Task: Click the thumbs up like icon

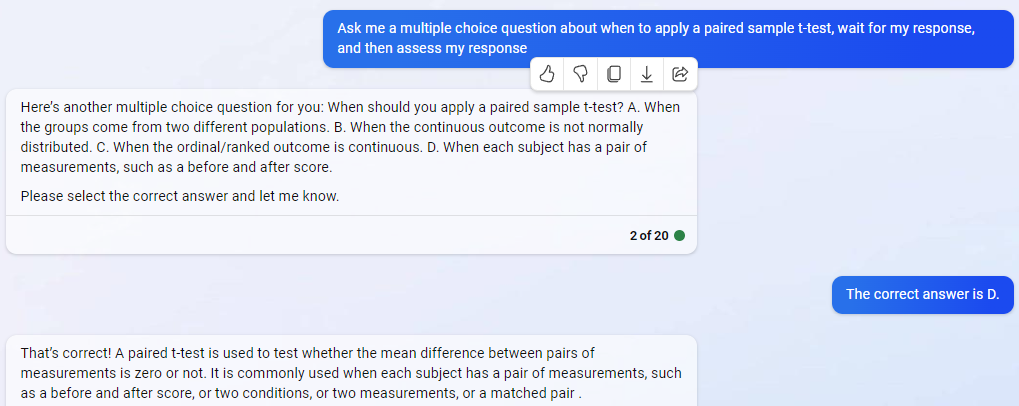Action: (547, 74)
